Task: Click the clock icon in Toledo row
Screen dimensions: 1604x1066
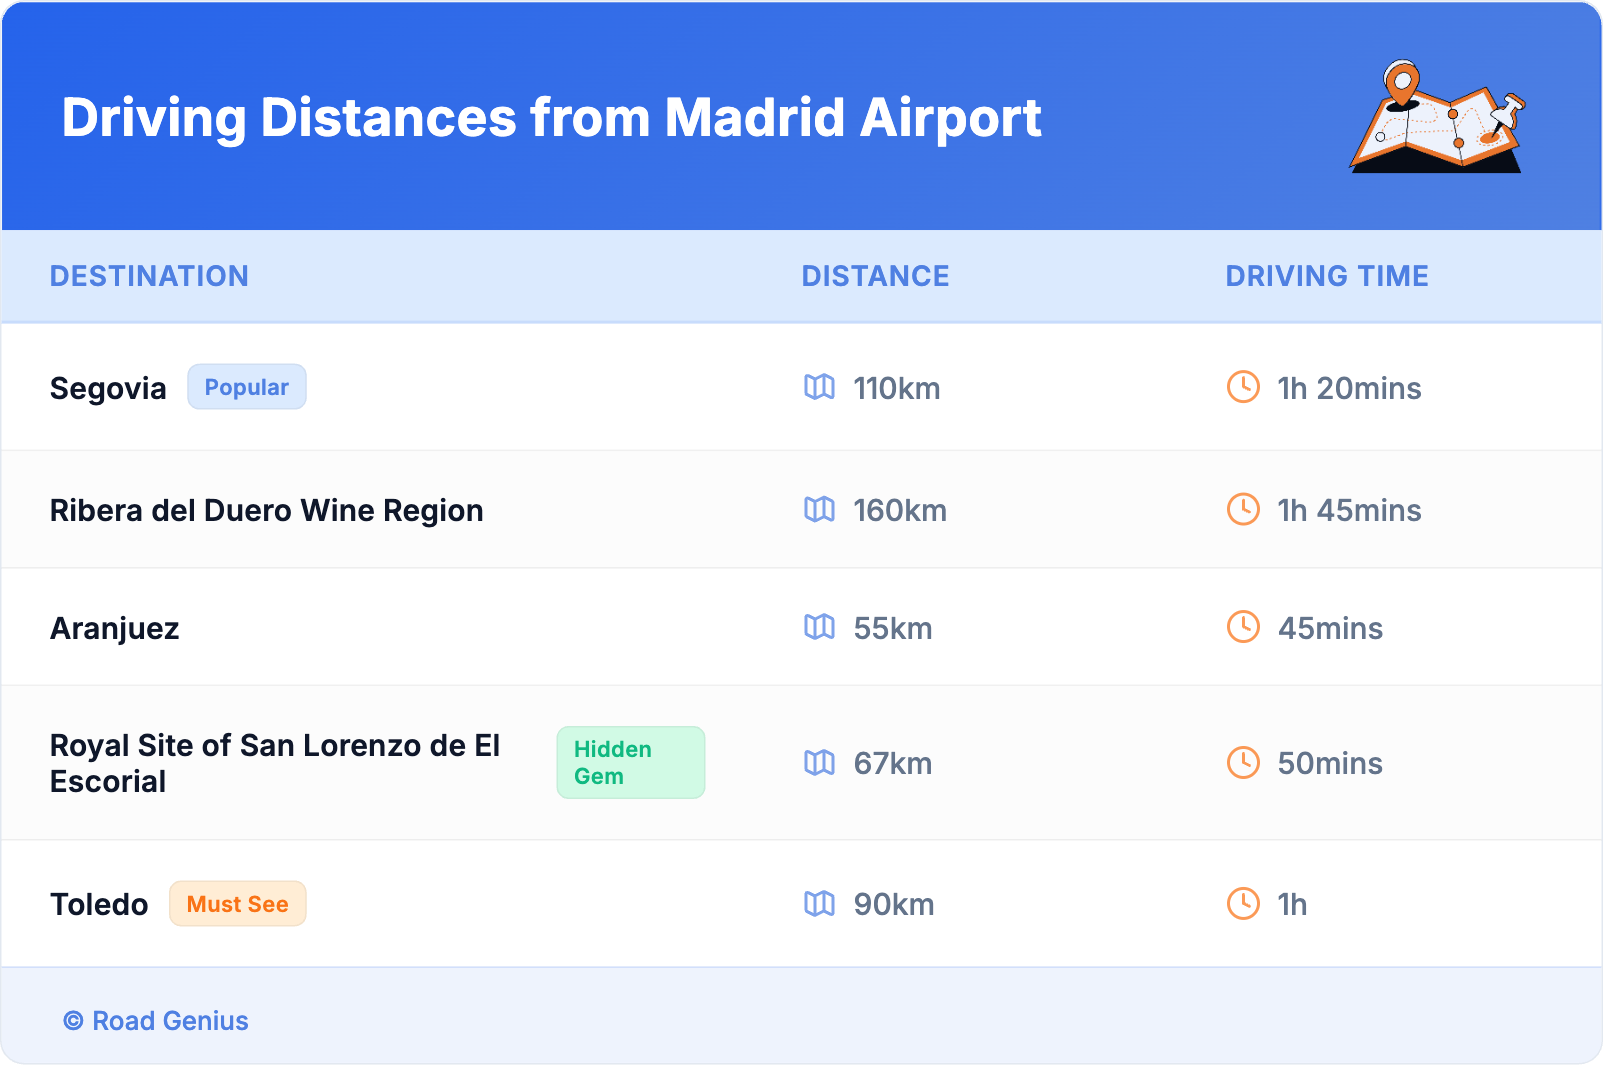Action: coord(1243,904)
